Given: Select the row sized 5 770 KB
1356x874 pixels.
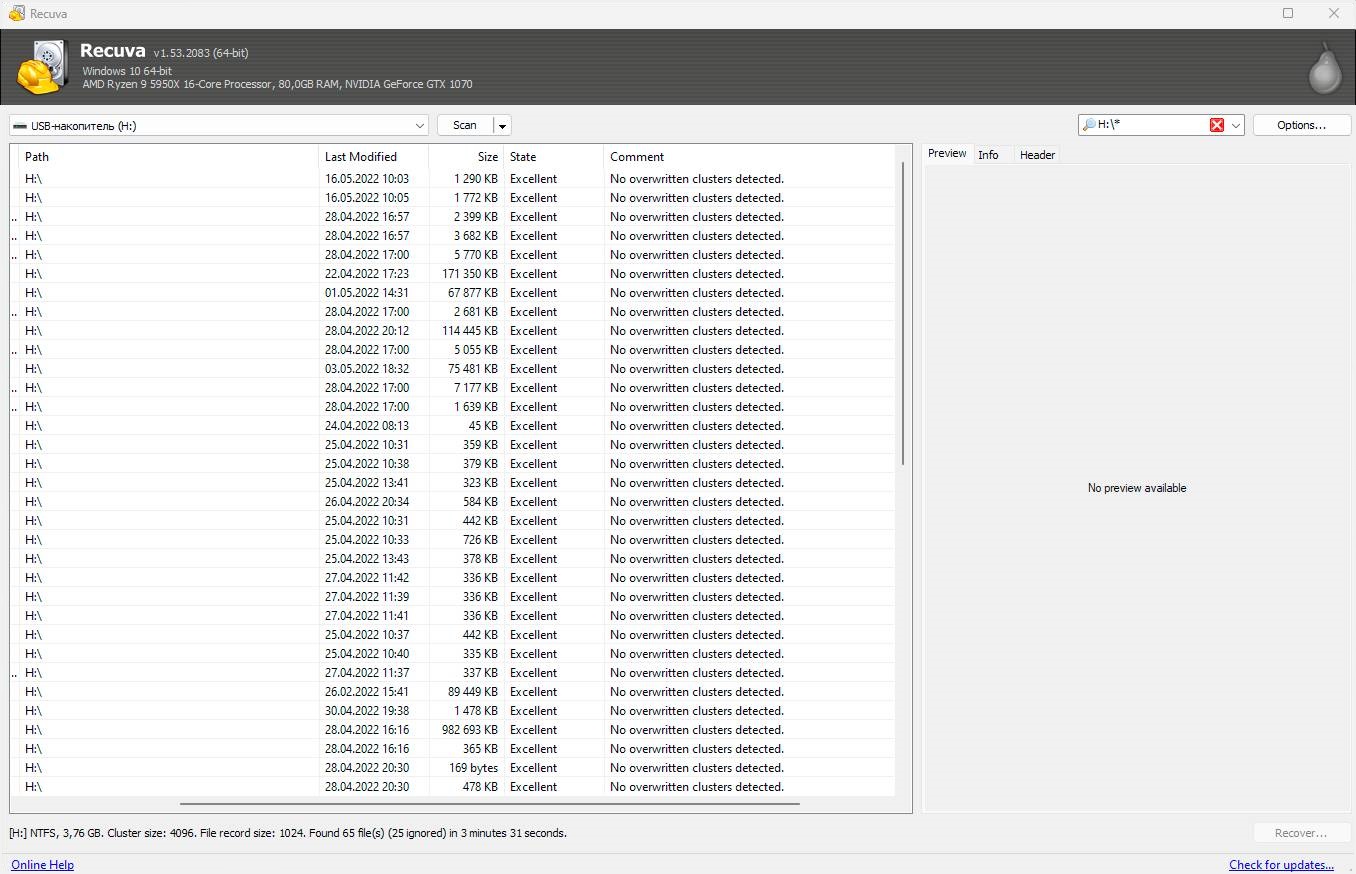Looking at the screenshot, I should pos(453,255).
